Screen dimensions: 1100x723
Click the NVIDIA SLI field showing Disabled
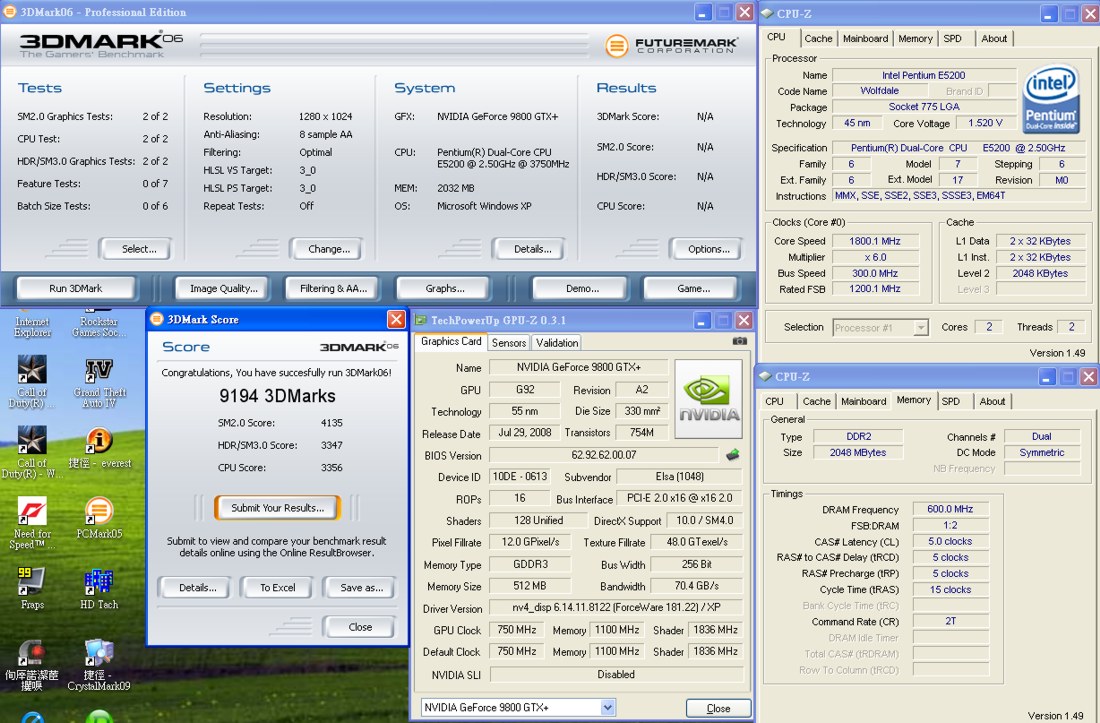(616, 675)
